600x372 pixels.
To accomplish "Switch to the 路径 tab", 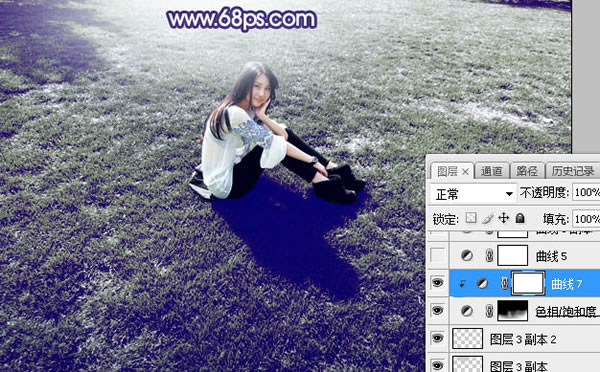I will [x=527, y=171].
